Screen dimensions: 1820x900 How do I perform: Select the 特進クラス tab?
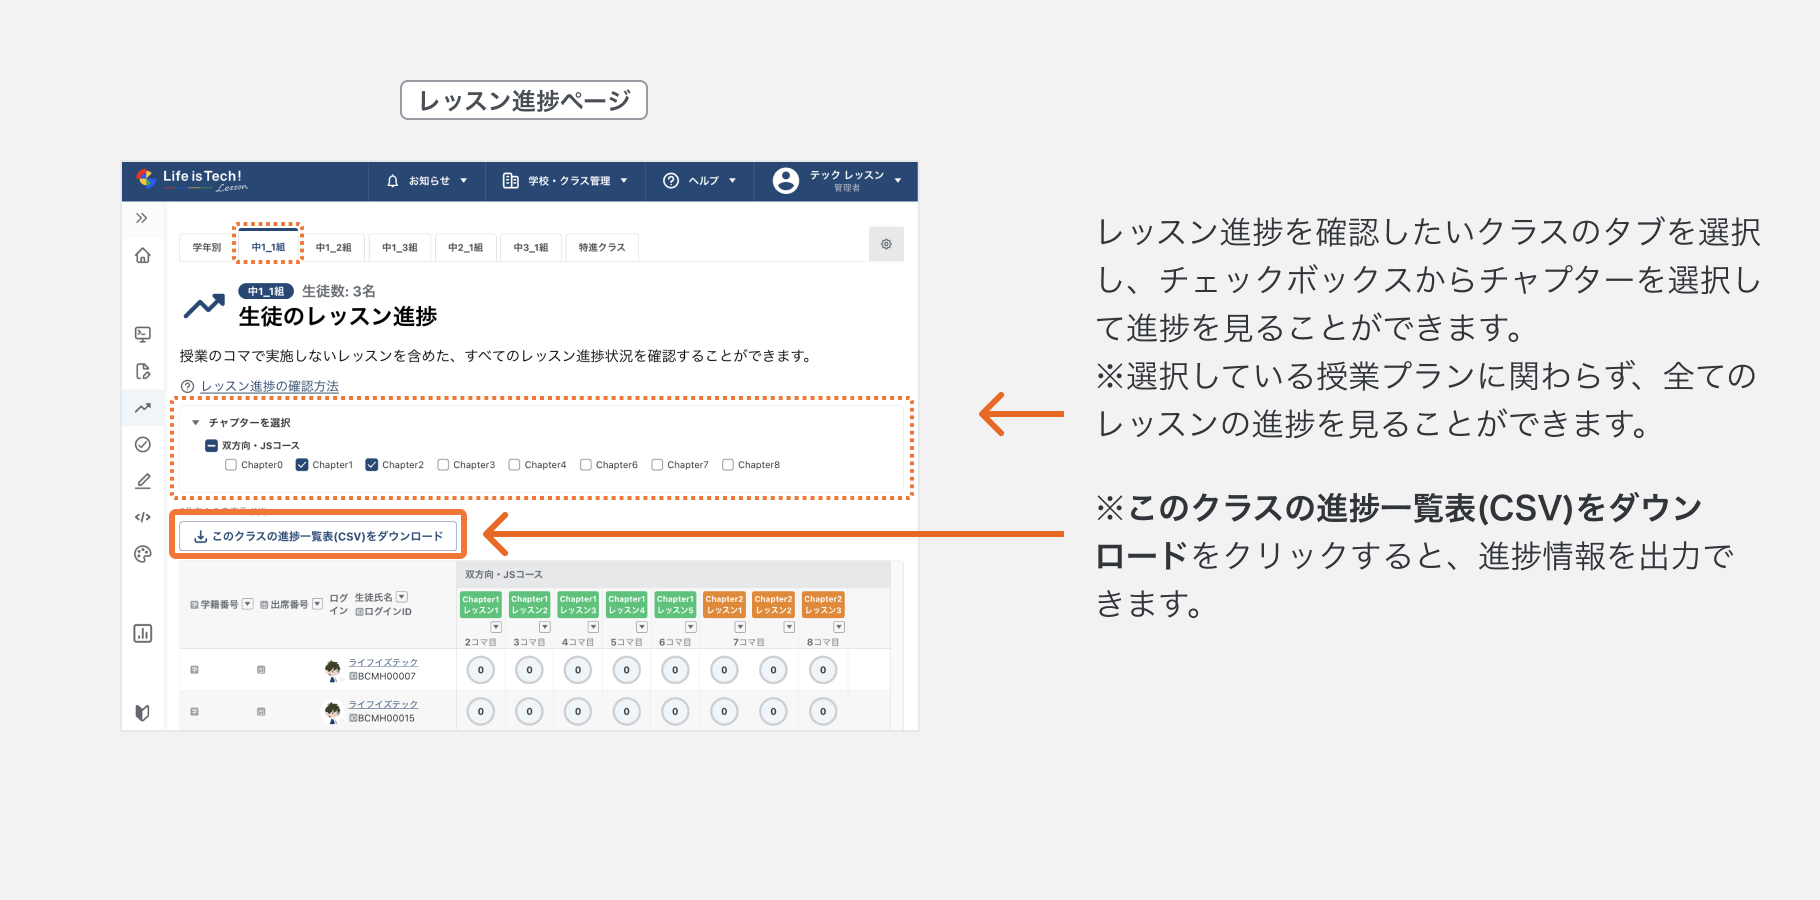[602, 246]
